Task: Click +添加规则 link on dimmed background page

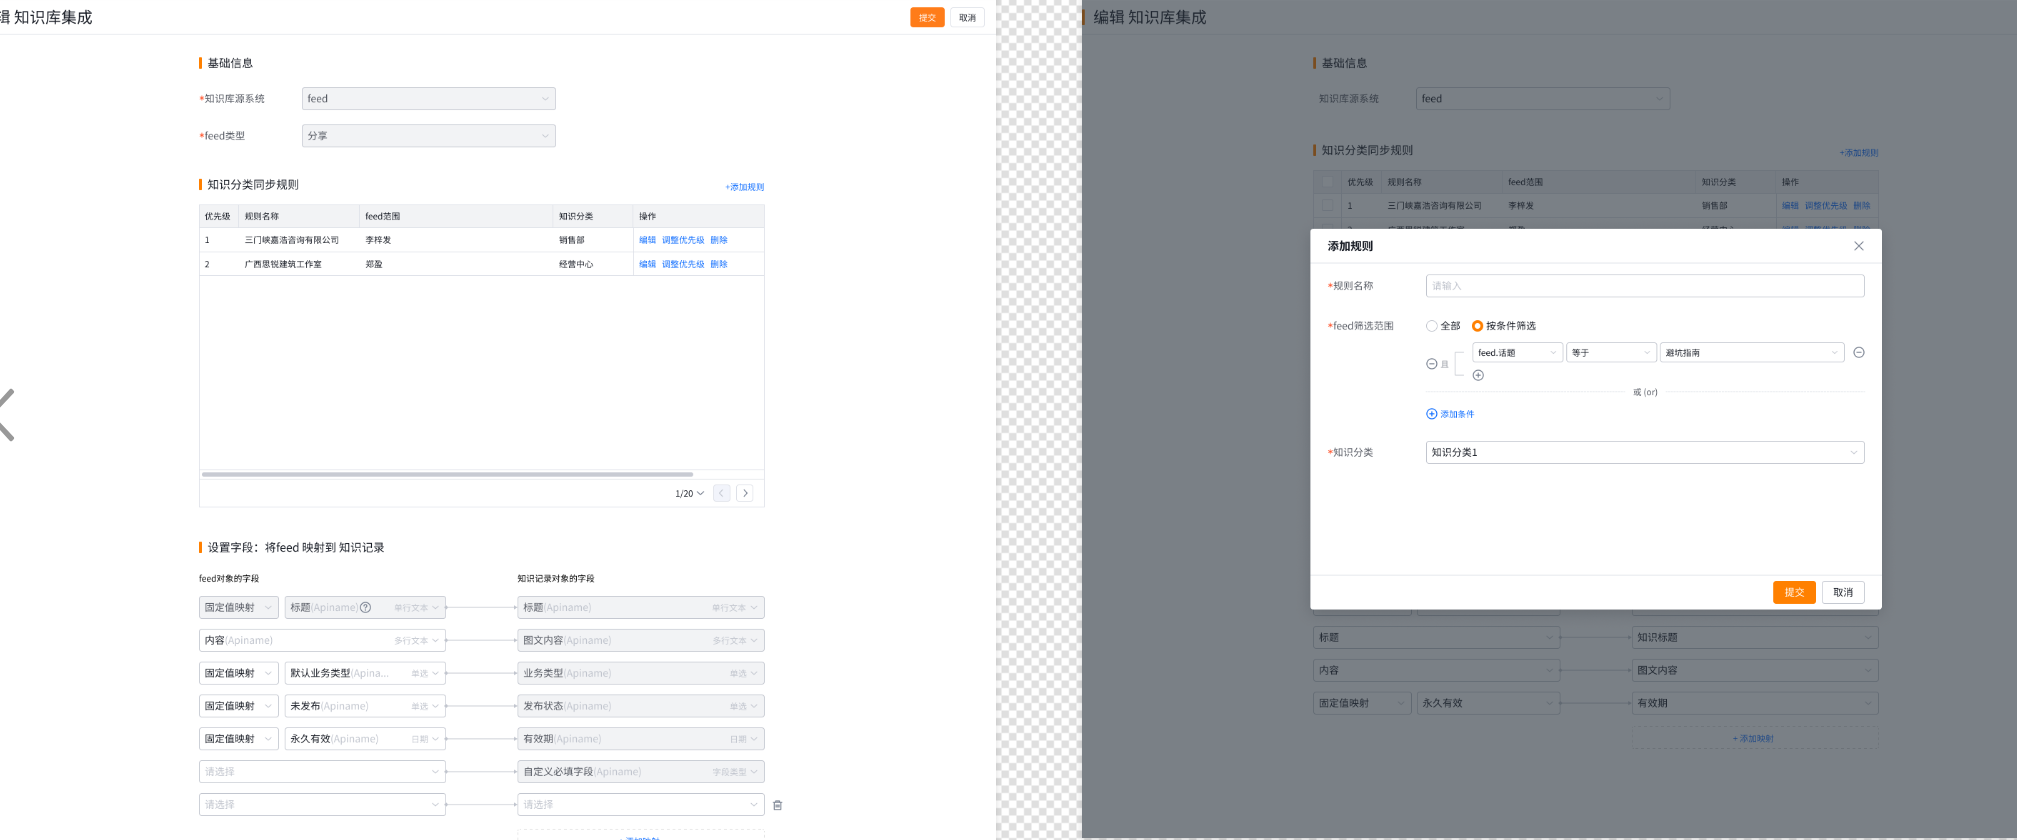Action: point(1859,153)
